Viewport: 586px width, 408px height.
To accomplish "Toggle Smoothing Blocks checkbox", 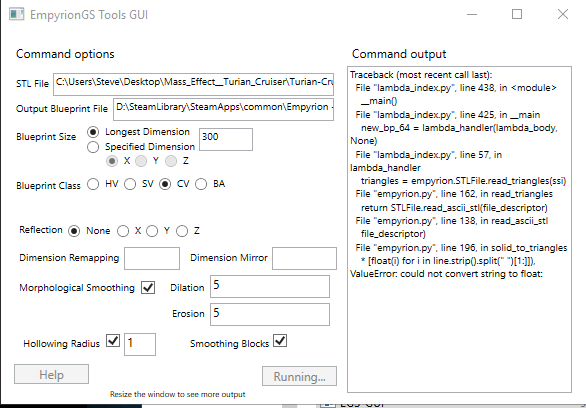I will 280,340.
